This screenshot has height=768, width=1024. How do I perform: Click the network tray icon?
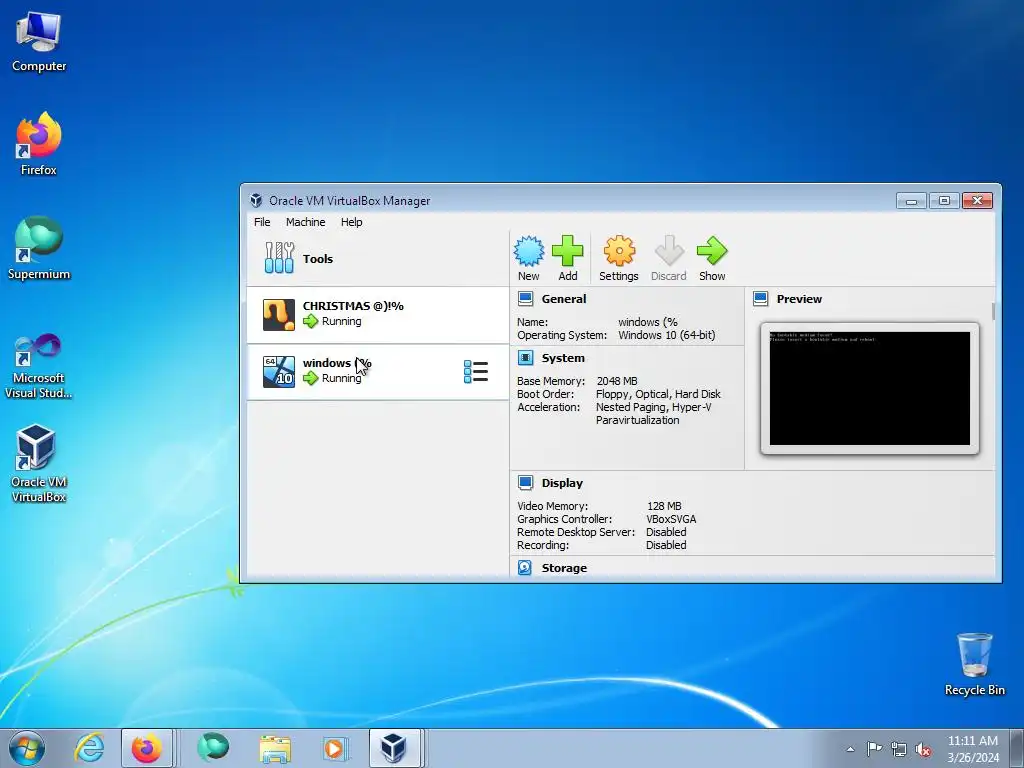tap(899, 749)
